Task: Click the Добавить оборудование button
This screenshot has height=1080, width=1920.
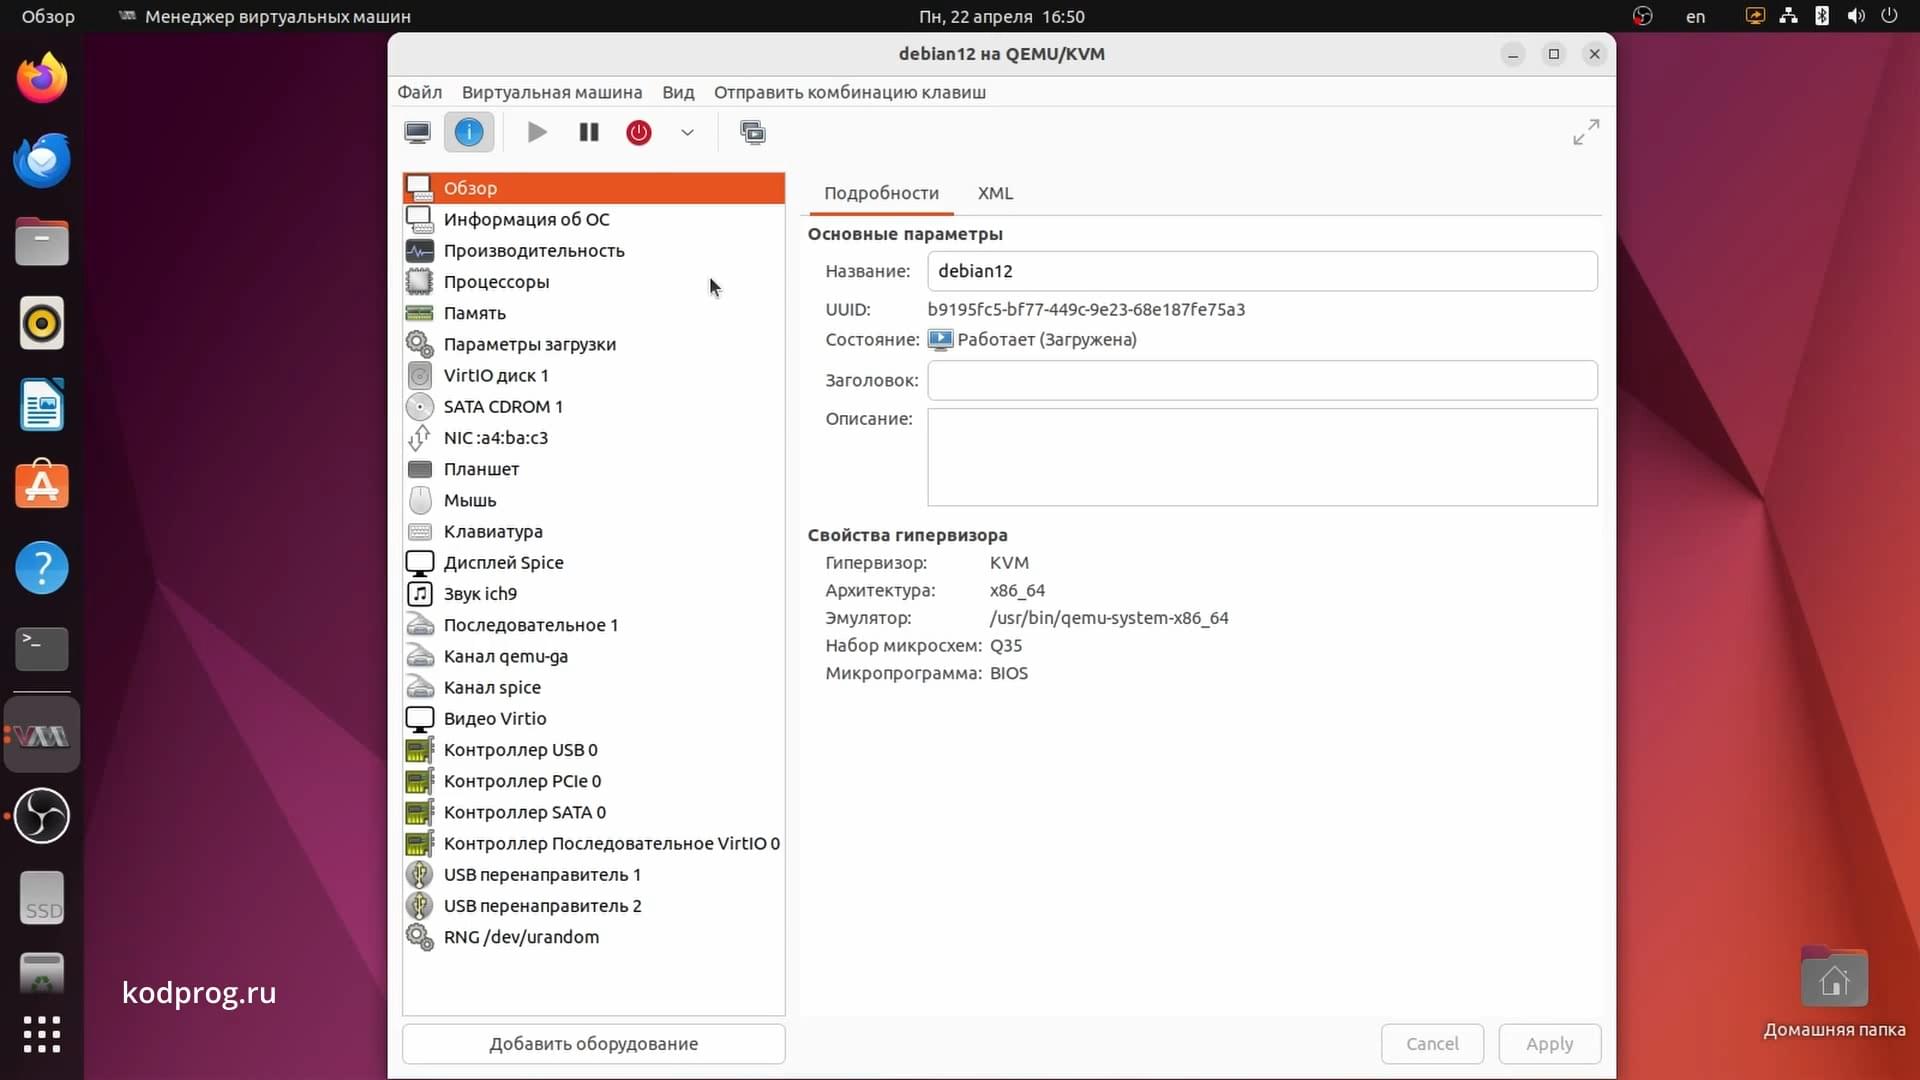Action: (594, 1044)
